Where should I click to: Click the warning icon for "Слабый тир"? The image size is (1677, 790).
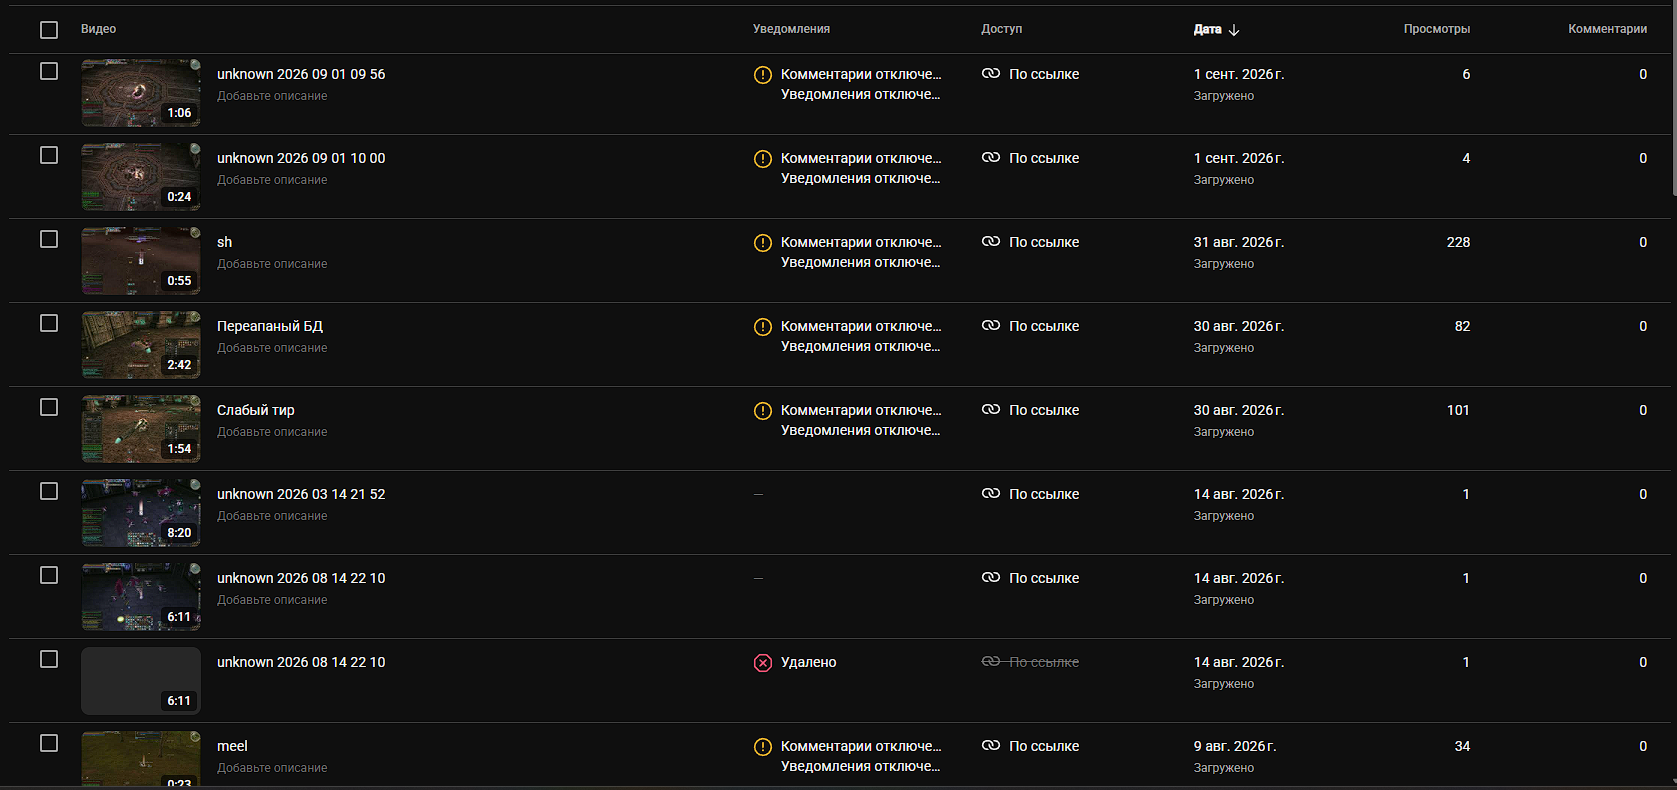pyautogui.click(x=763, y=411)
